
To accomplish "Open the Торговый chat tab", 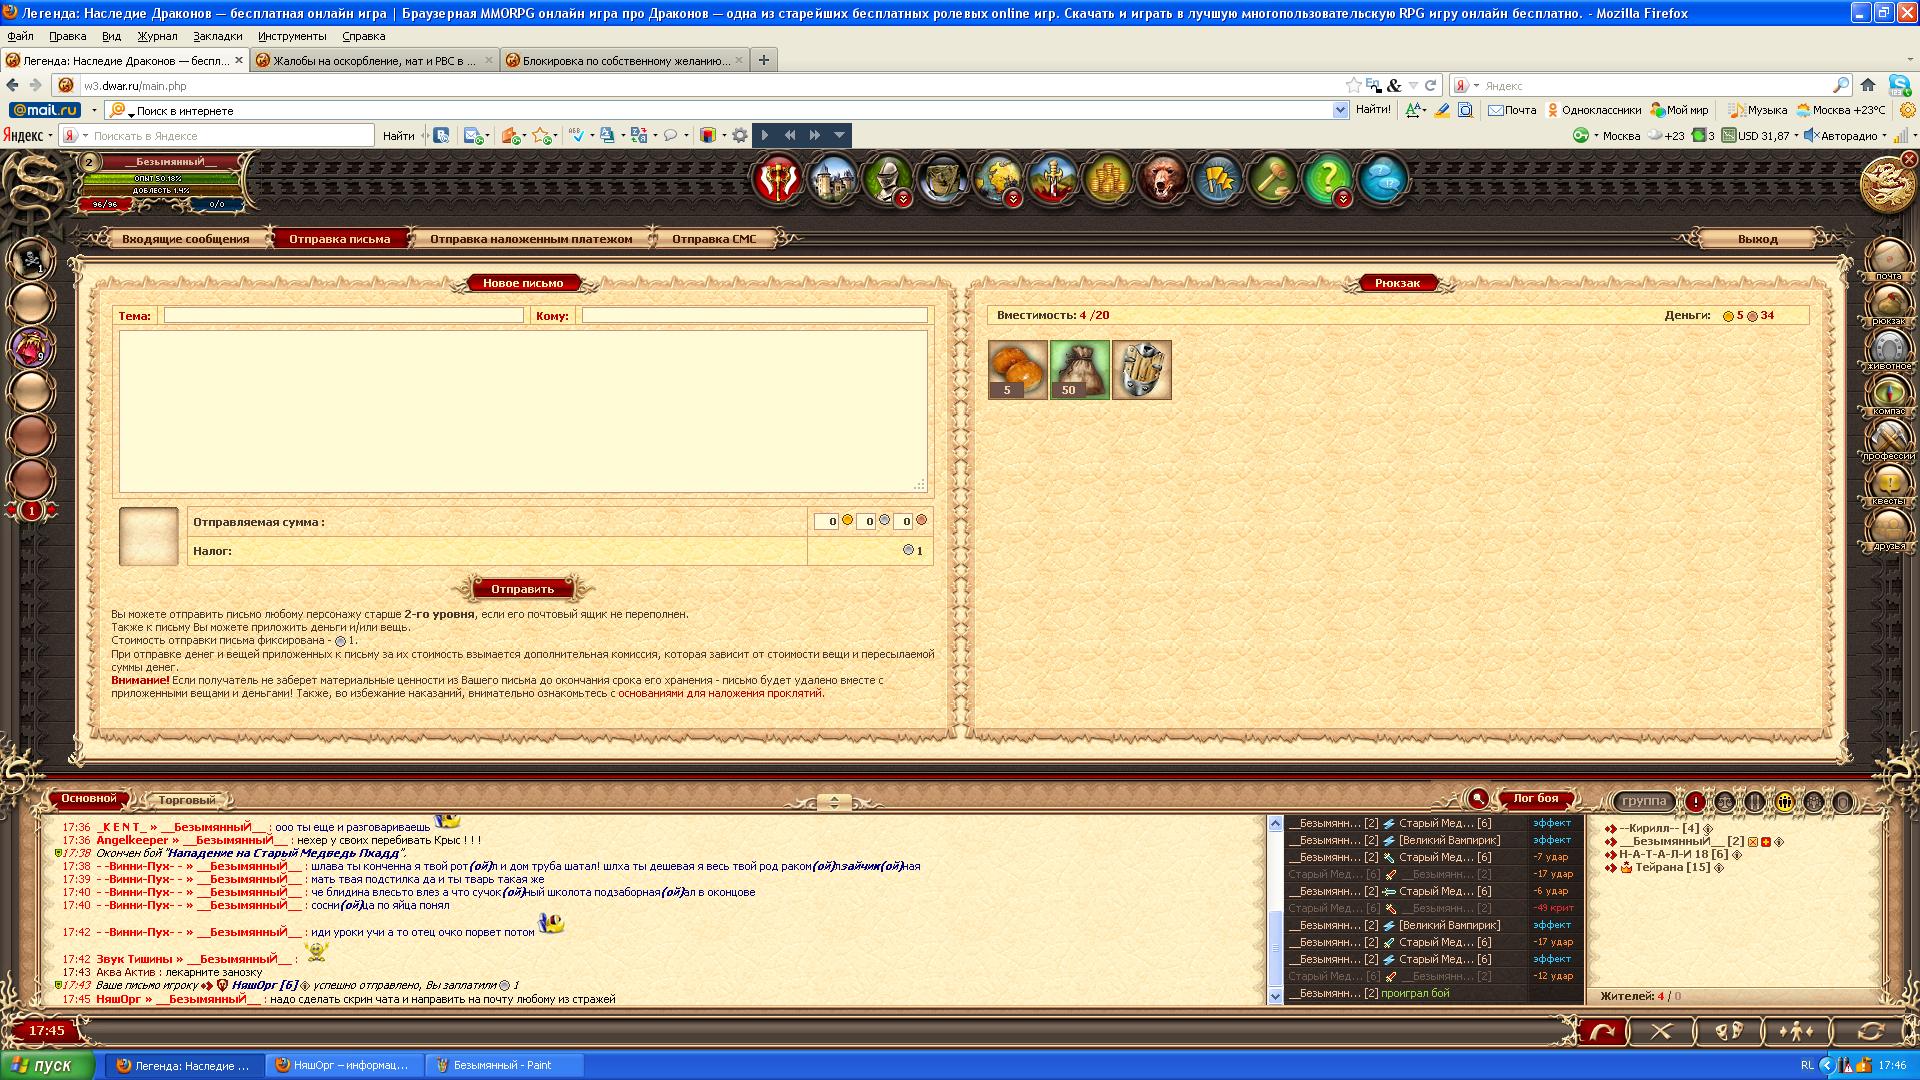I will point(186,800).
